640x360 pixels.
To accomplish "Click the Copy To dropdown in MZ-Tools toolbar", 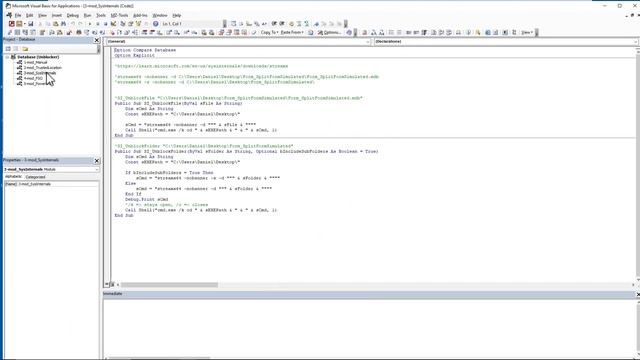I will click(x=269, y=32).
